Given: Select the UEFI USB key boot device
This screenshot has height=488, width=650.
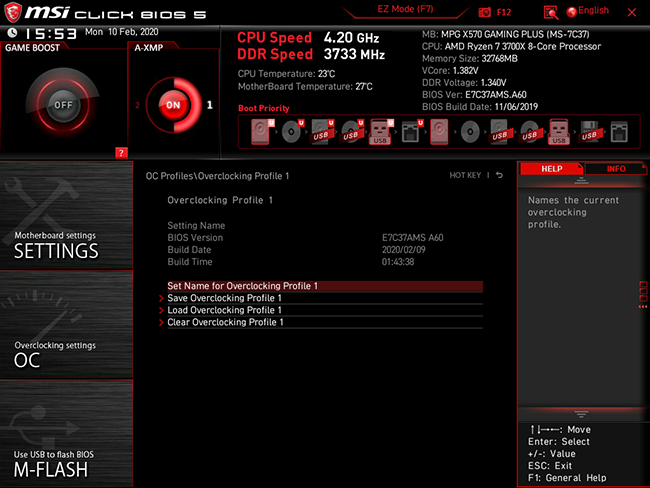Looking at the screenshot, I should pyautogui.click(x=381, y=132).
